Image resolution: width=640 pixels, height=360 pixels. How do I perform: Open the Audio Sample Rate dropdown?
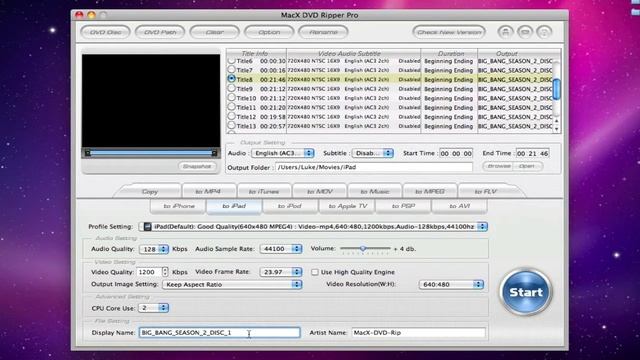(281, 249)
